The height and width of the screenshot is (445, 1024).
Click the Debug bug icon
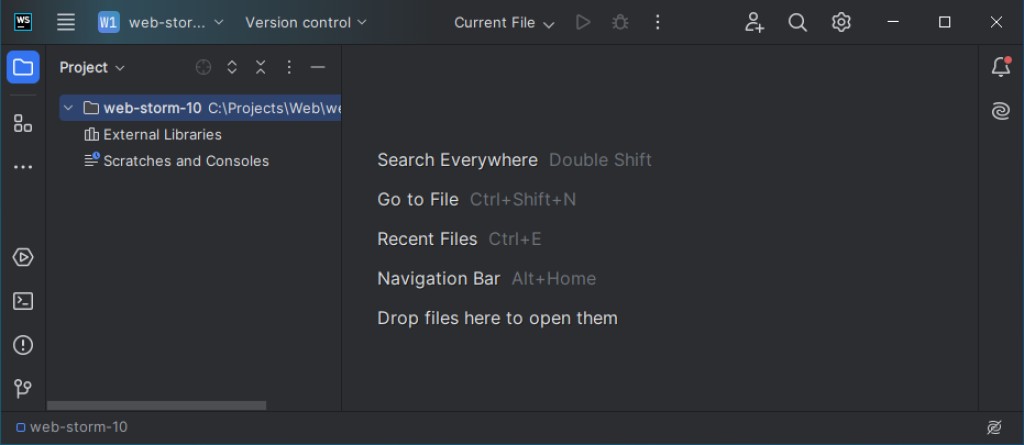pyautogui.click(x=620, y=22)
